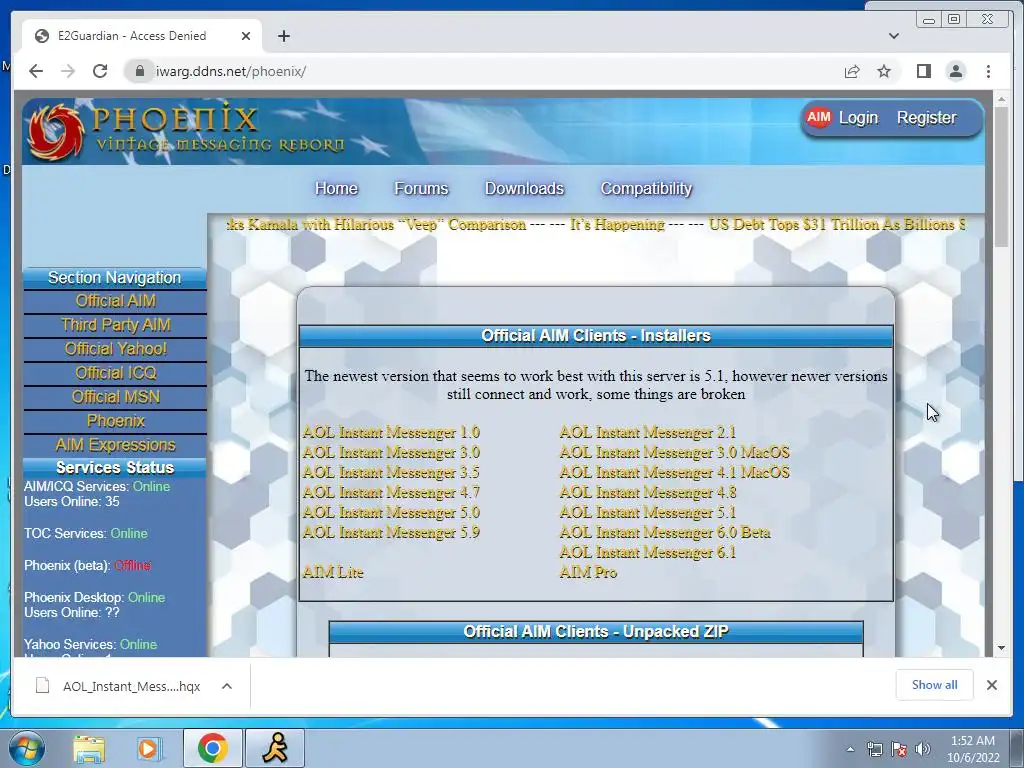Open the Compatibility menu item
The height and width of the screenshot is (768, 1024).
[646, 189]
